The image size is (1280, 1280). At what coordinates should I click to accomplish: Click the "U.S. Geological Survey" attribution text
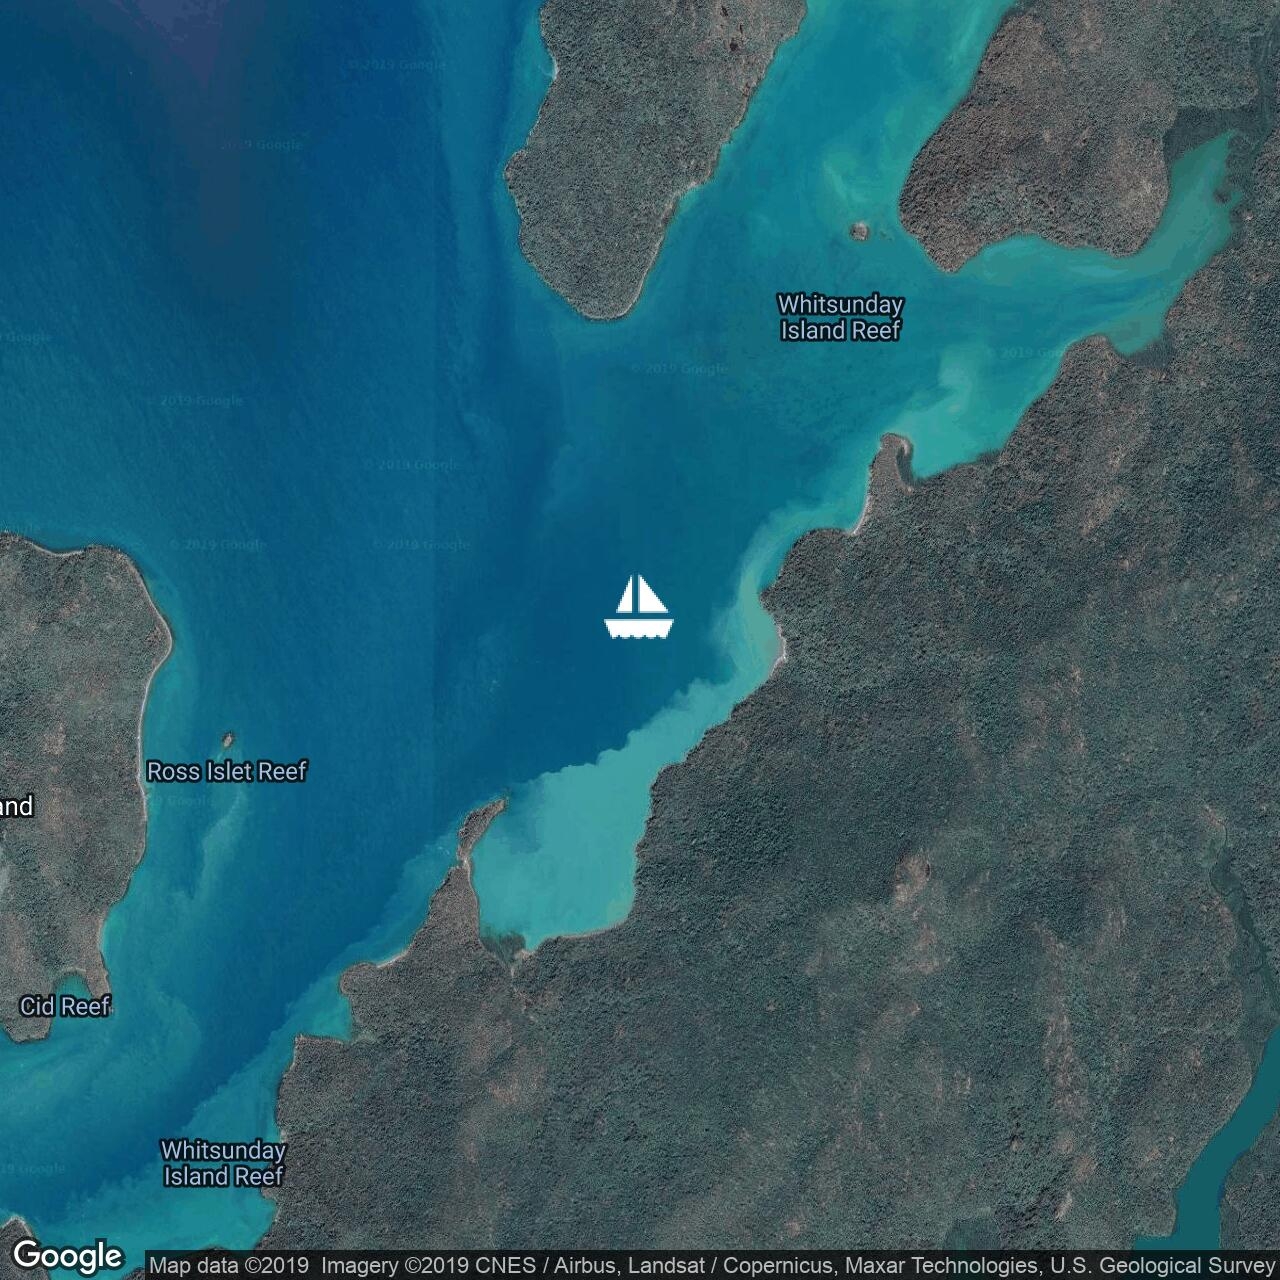(x=1162, y=1266)
